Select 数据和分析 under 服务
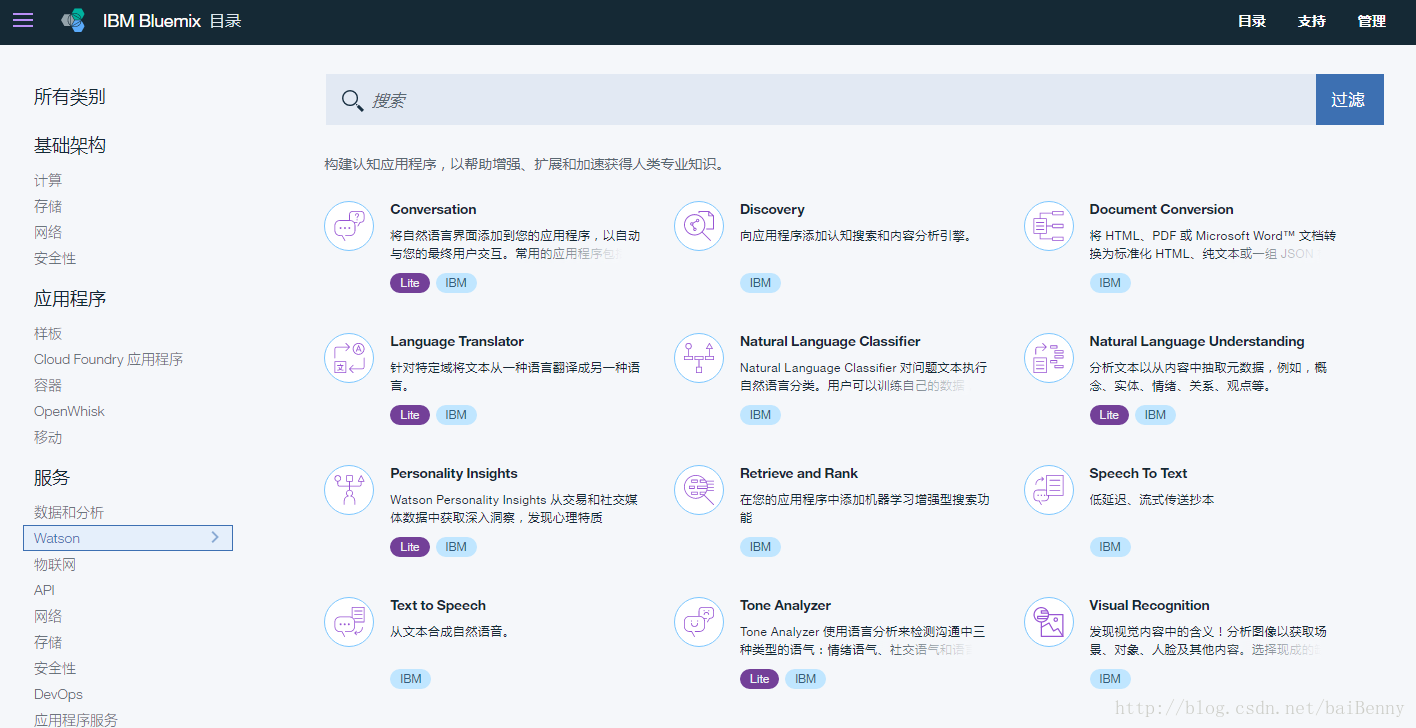The image size is (1416, 728). click(69, 512)
